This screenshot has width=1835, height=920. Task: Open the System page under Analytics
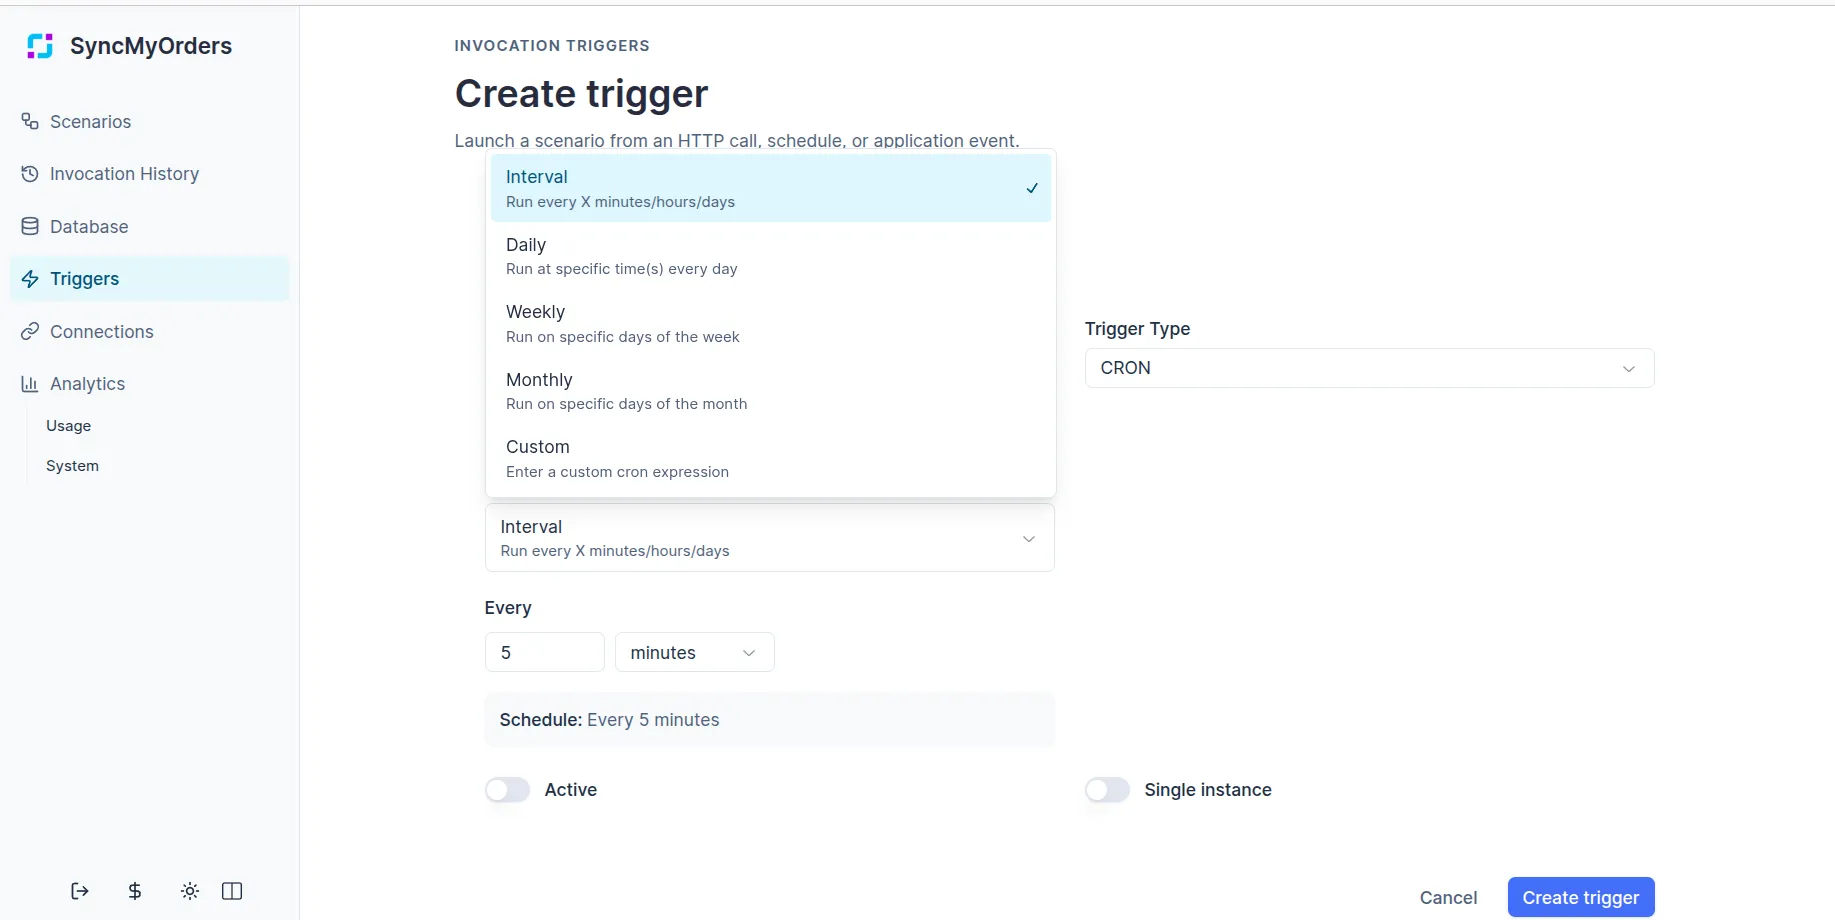(x=71, y=465)
